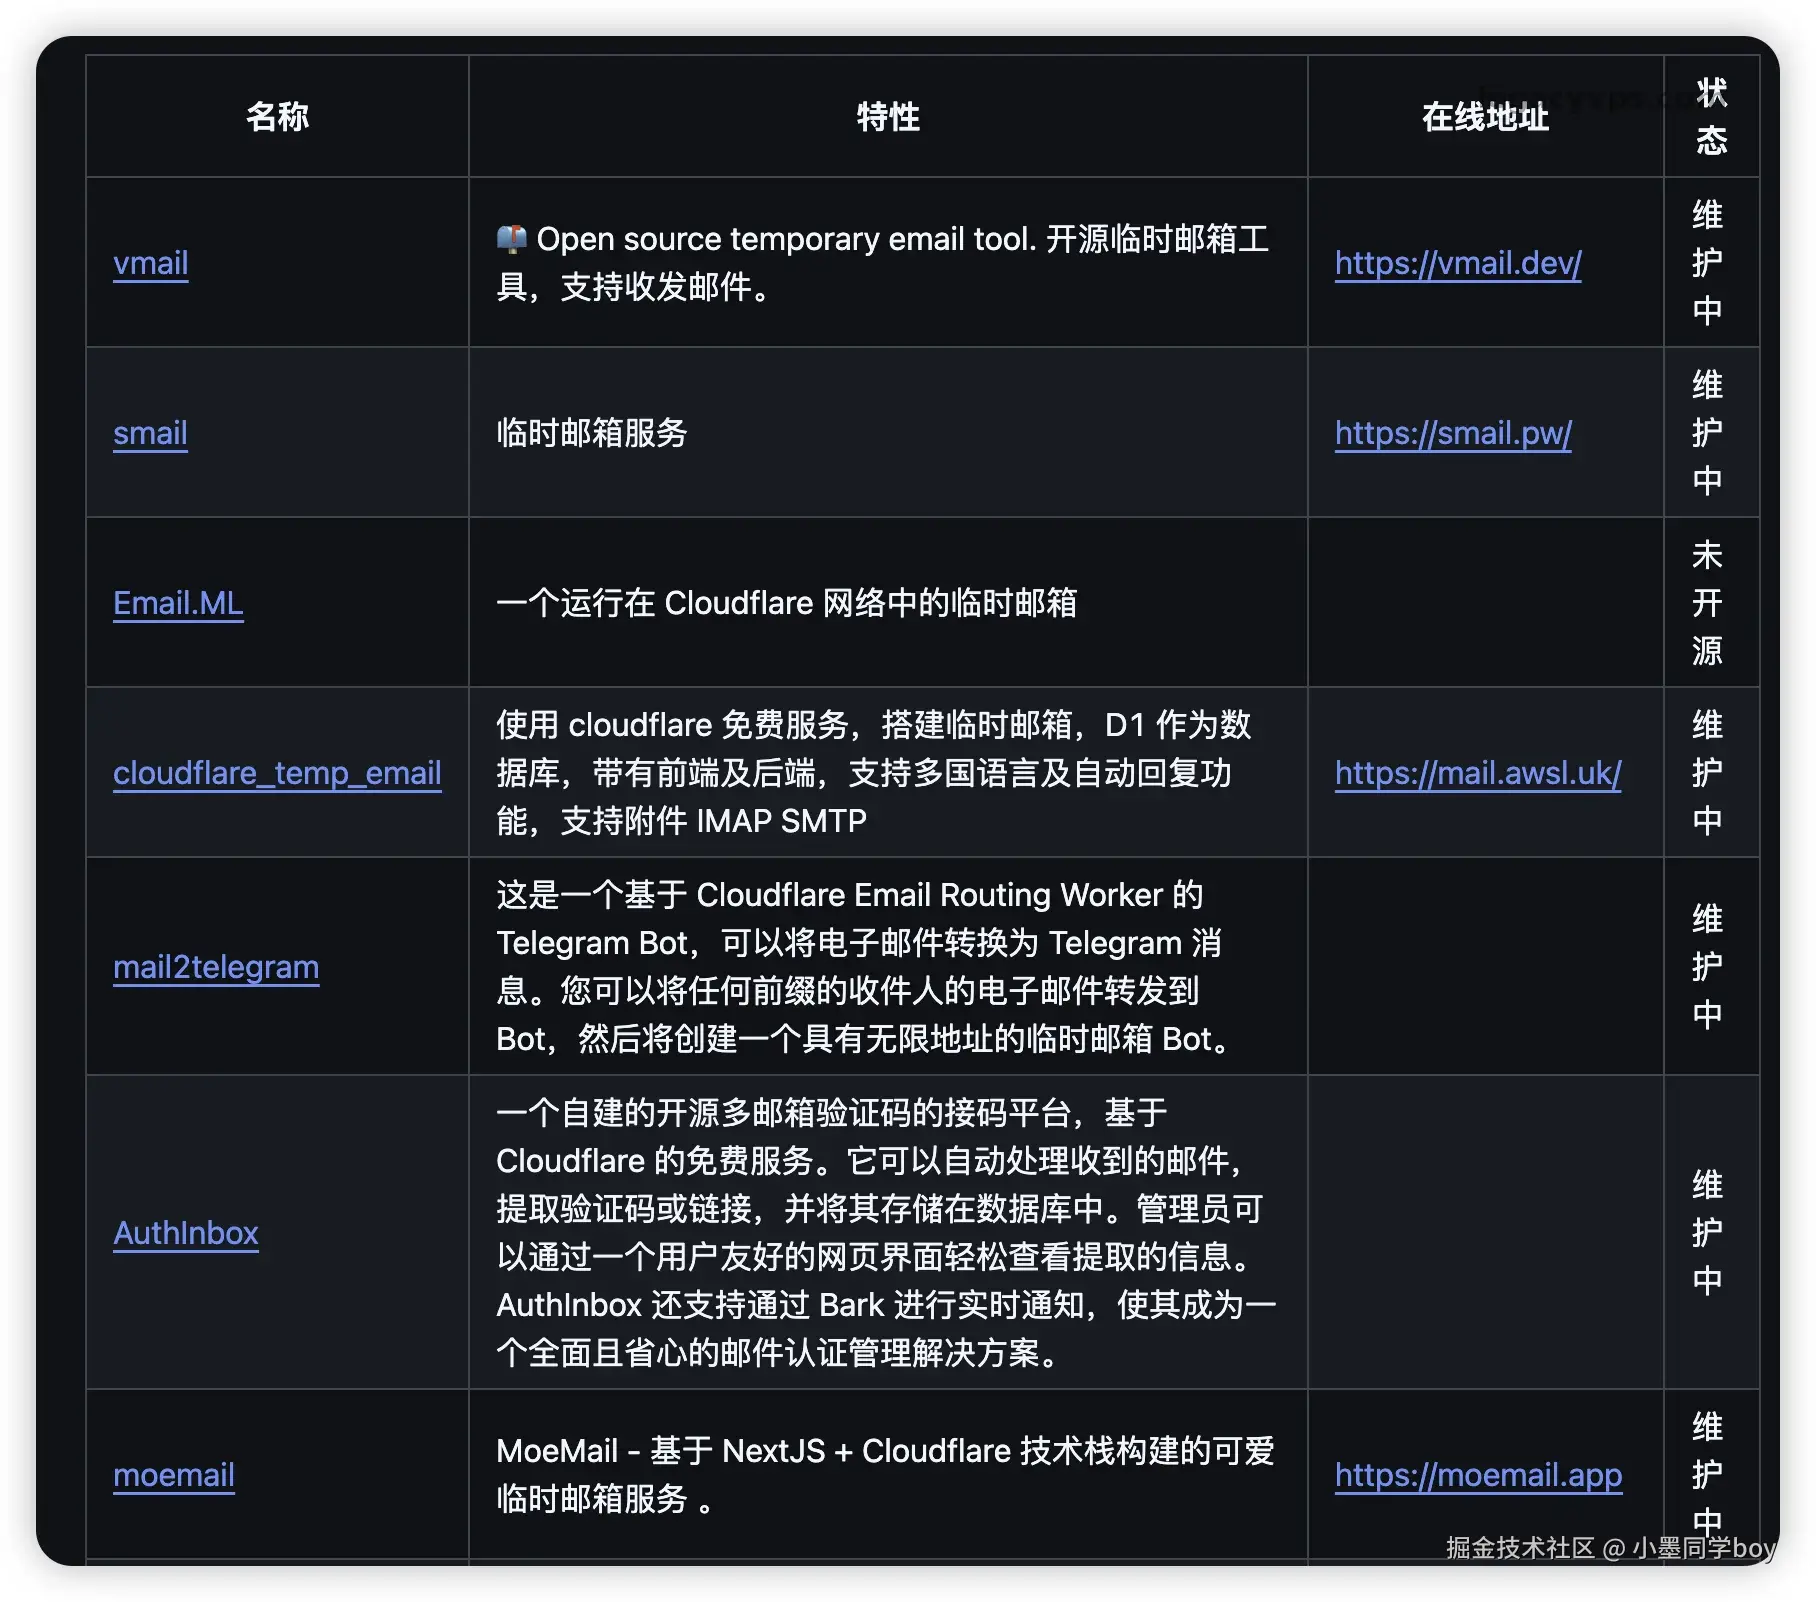Open the Email.ML project link

click(x=178, y=603)
